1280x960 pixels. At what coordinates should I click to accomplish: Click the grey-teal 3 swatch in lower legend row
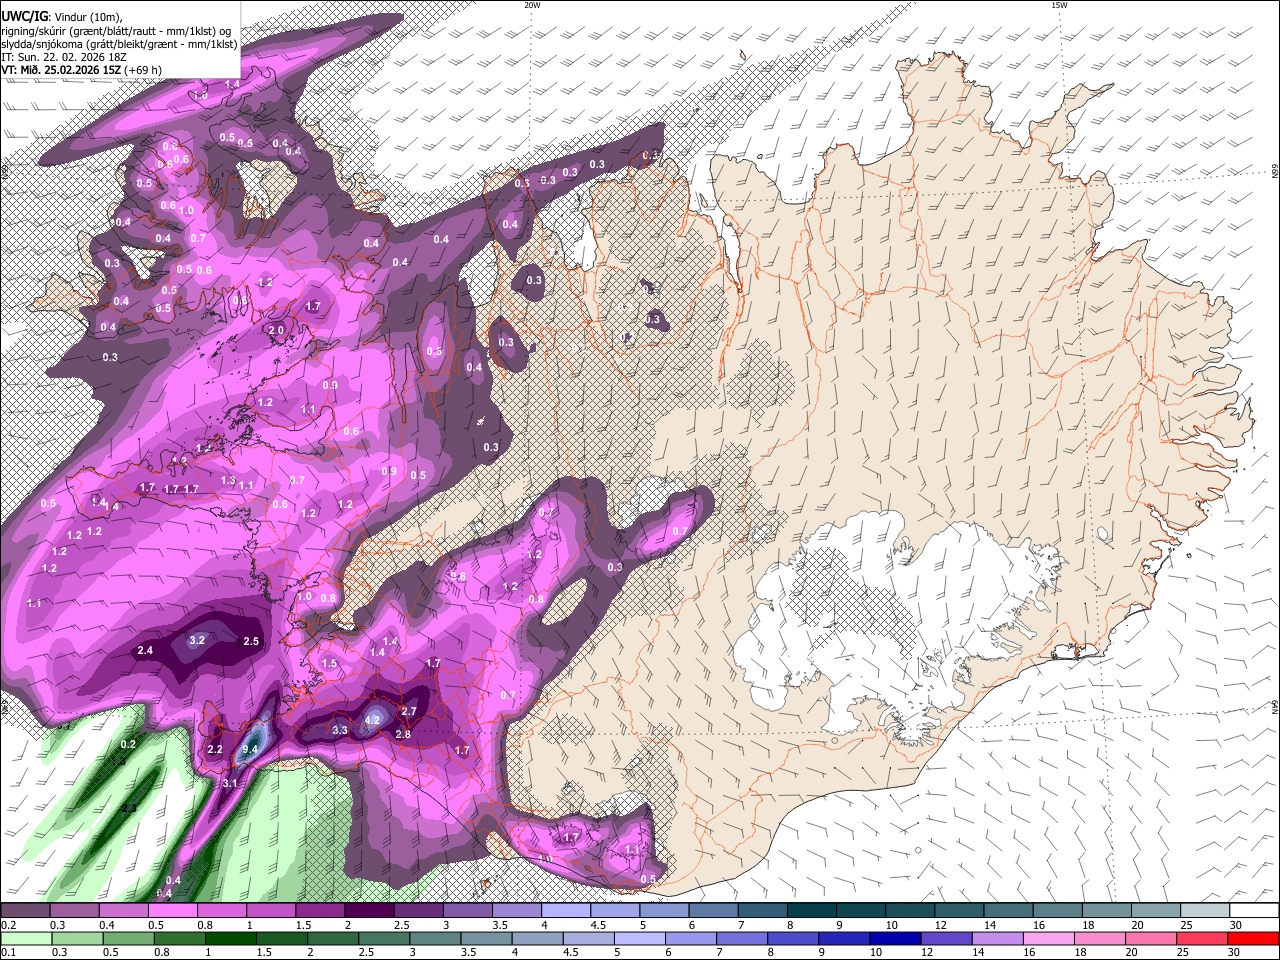(435, 939)
